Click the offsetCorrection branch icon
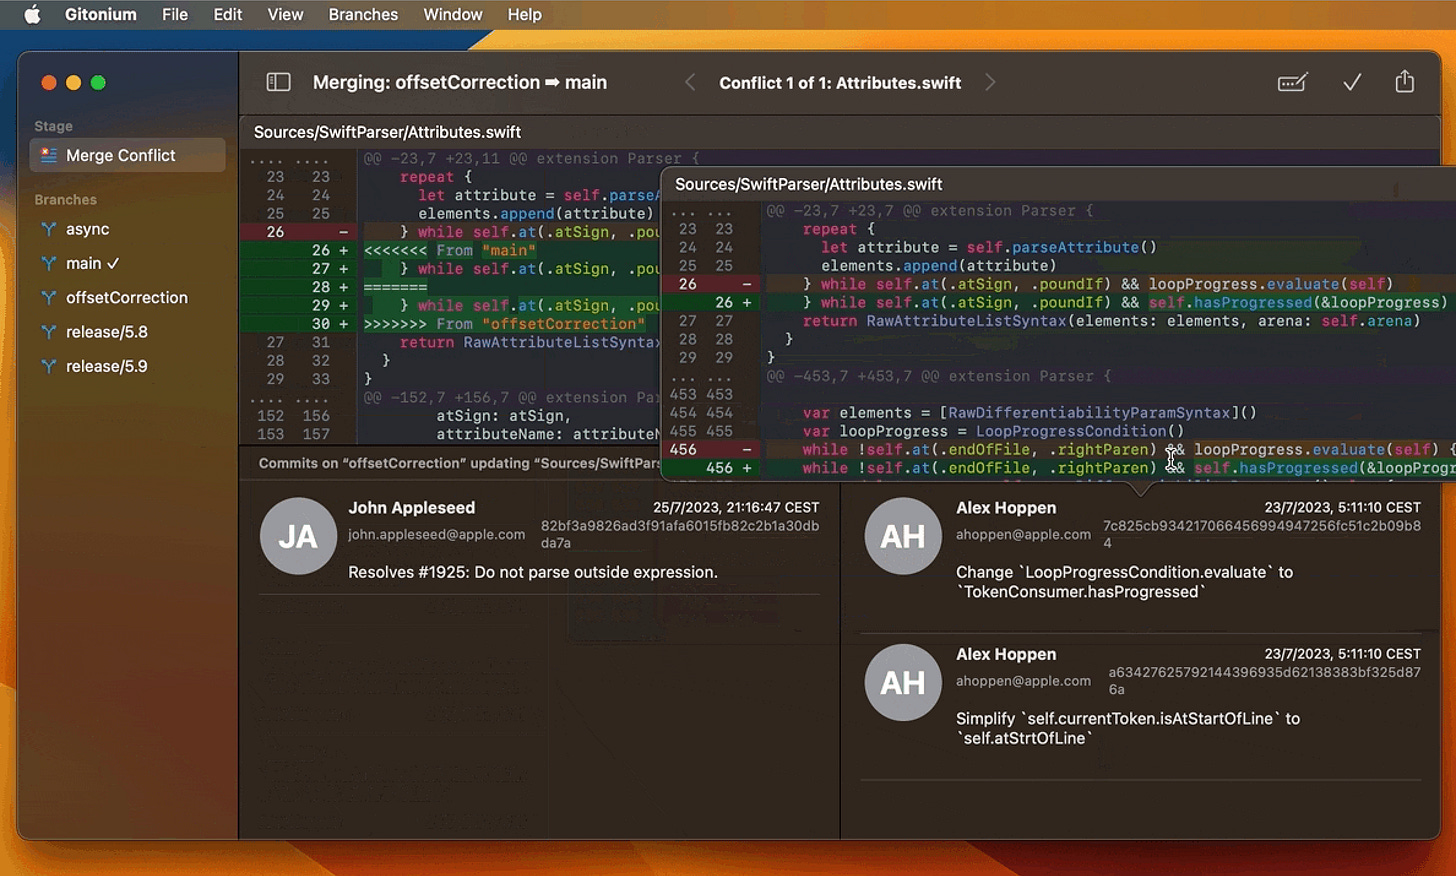The image size is (1456, 876). pyautogui.click(x=48, y=297)
